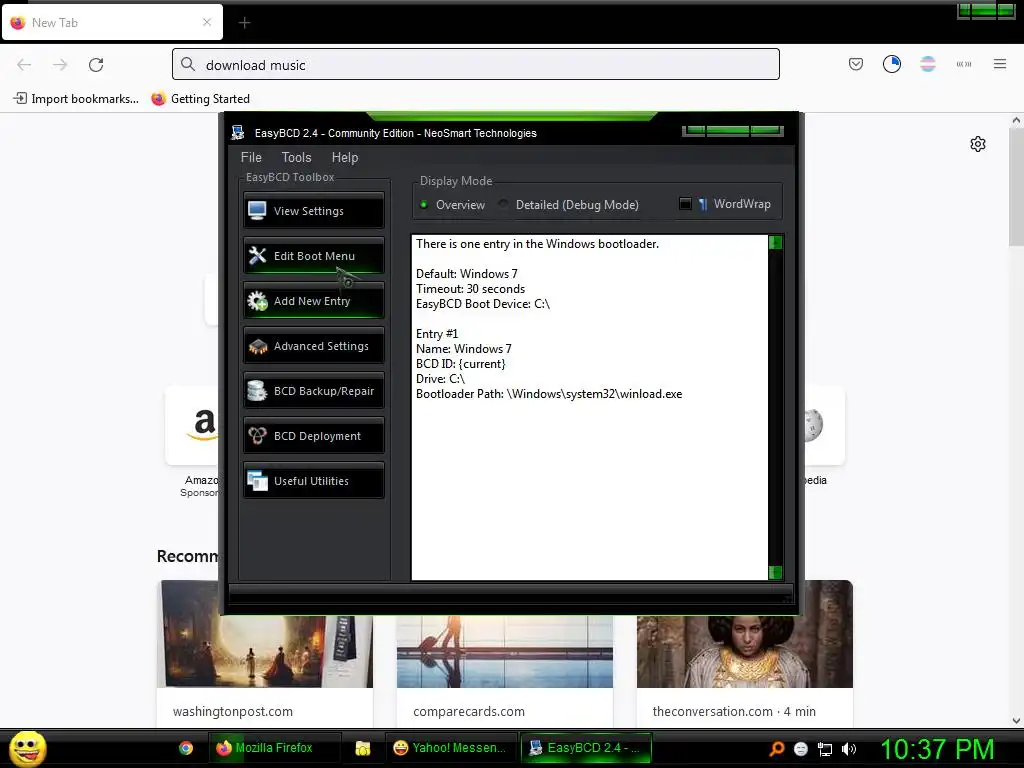Open the File menu in EasyBCD

251,157
